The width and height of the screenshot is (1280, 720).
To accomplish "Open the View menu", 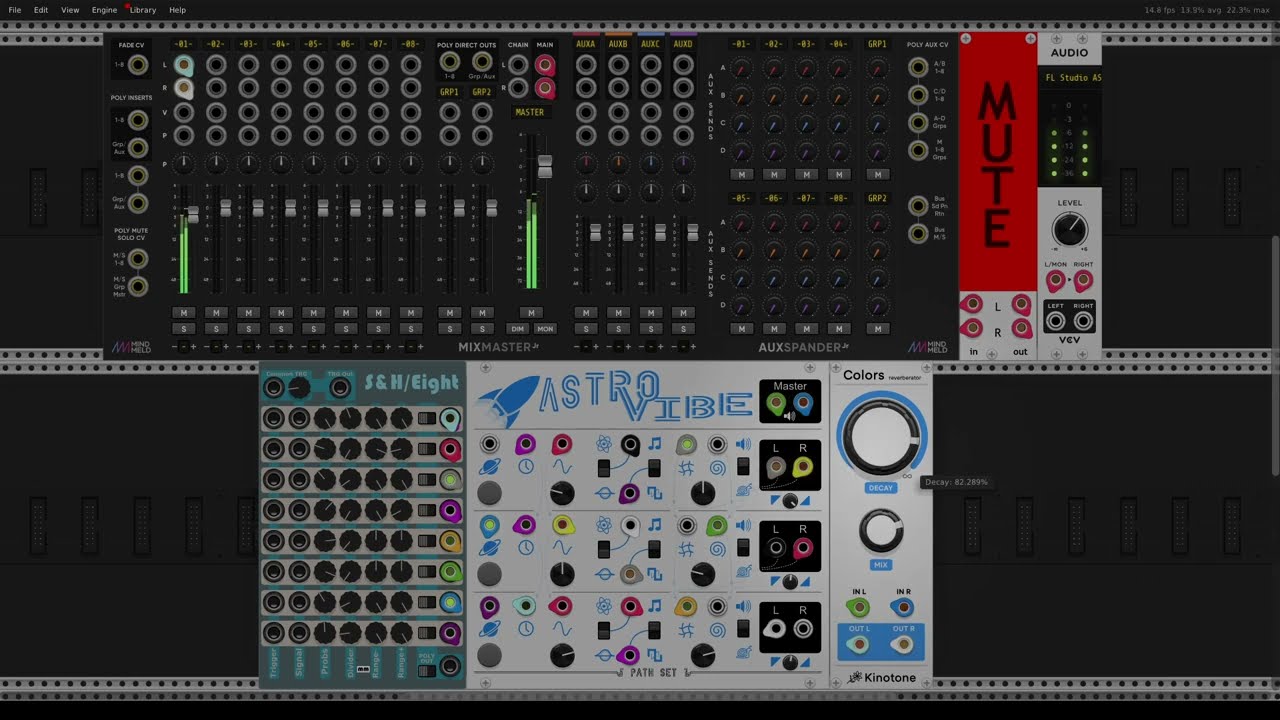I will [x=70, y=10].
